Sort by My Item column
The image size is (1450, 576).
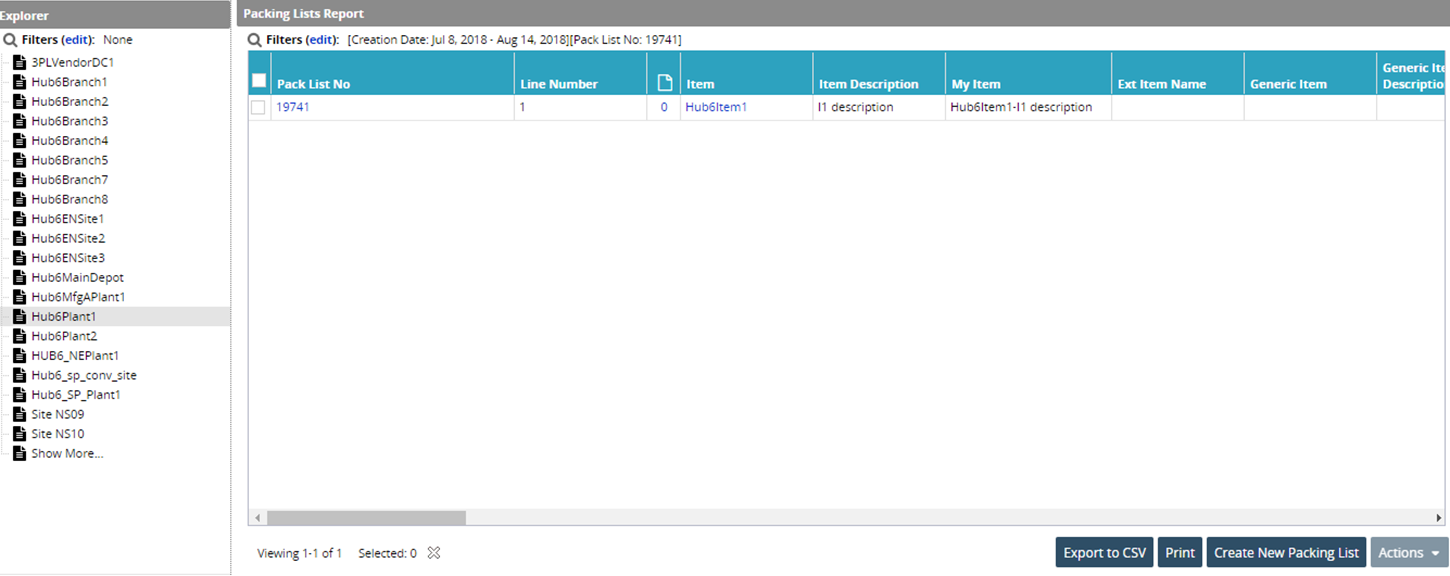pos(976,84)
